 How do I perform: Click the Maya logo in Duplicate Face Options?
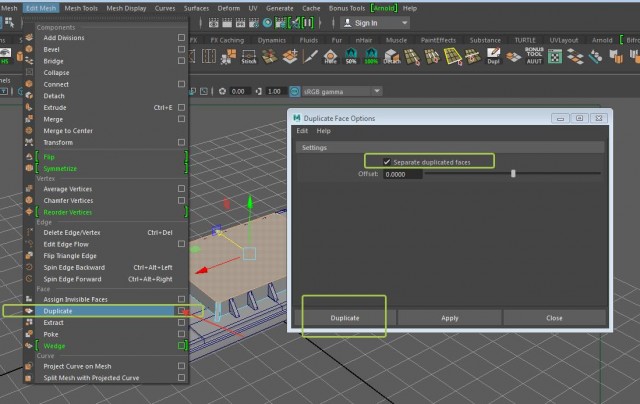coord(297,118)
